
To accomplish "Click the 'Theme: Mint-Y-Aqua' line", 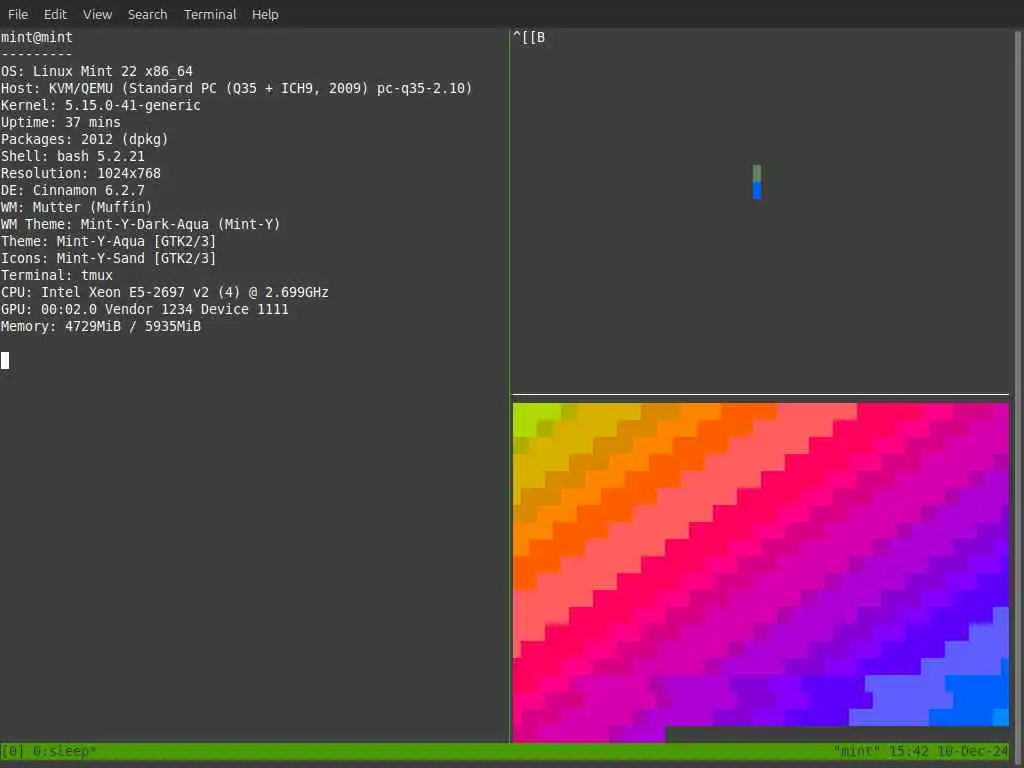I will 108,241.
